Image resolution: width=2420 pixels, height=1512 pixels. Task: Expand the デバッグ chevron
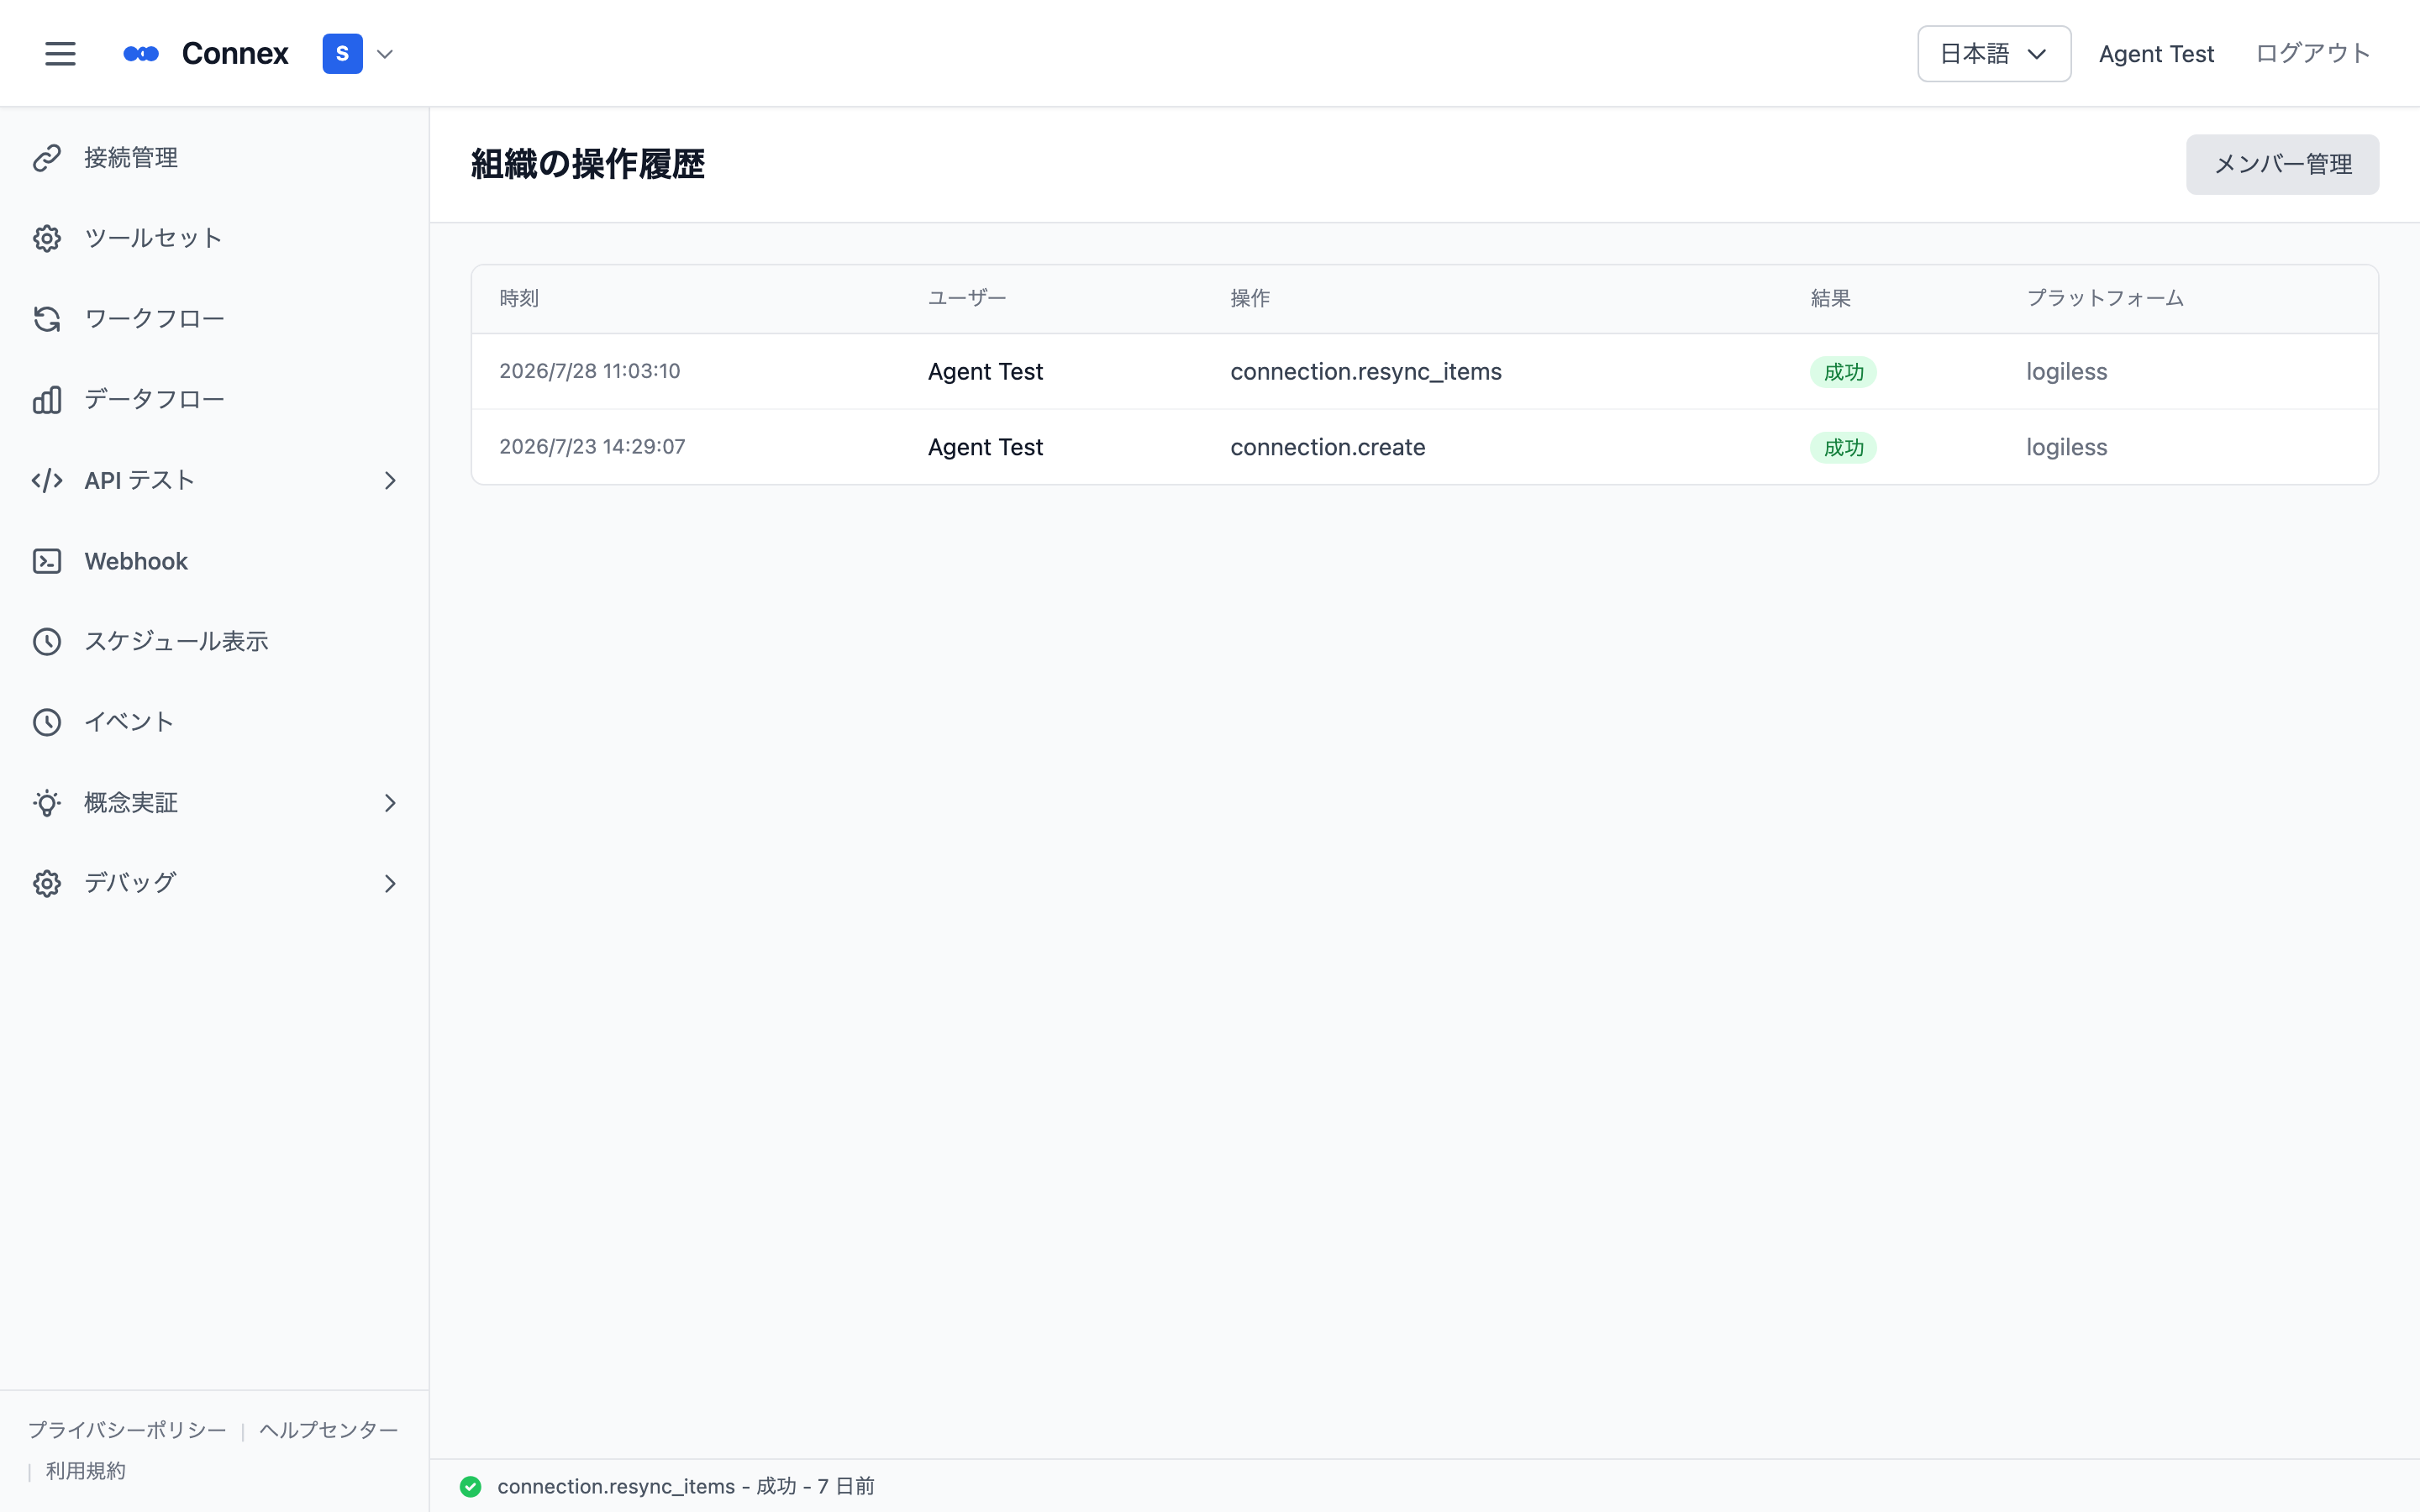pyautogui.click(x=390, y=884)
